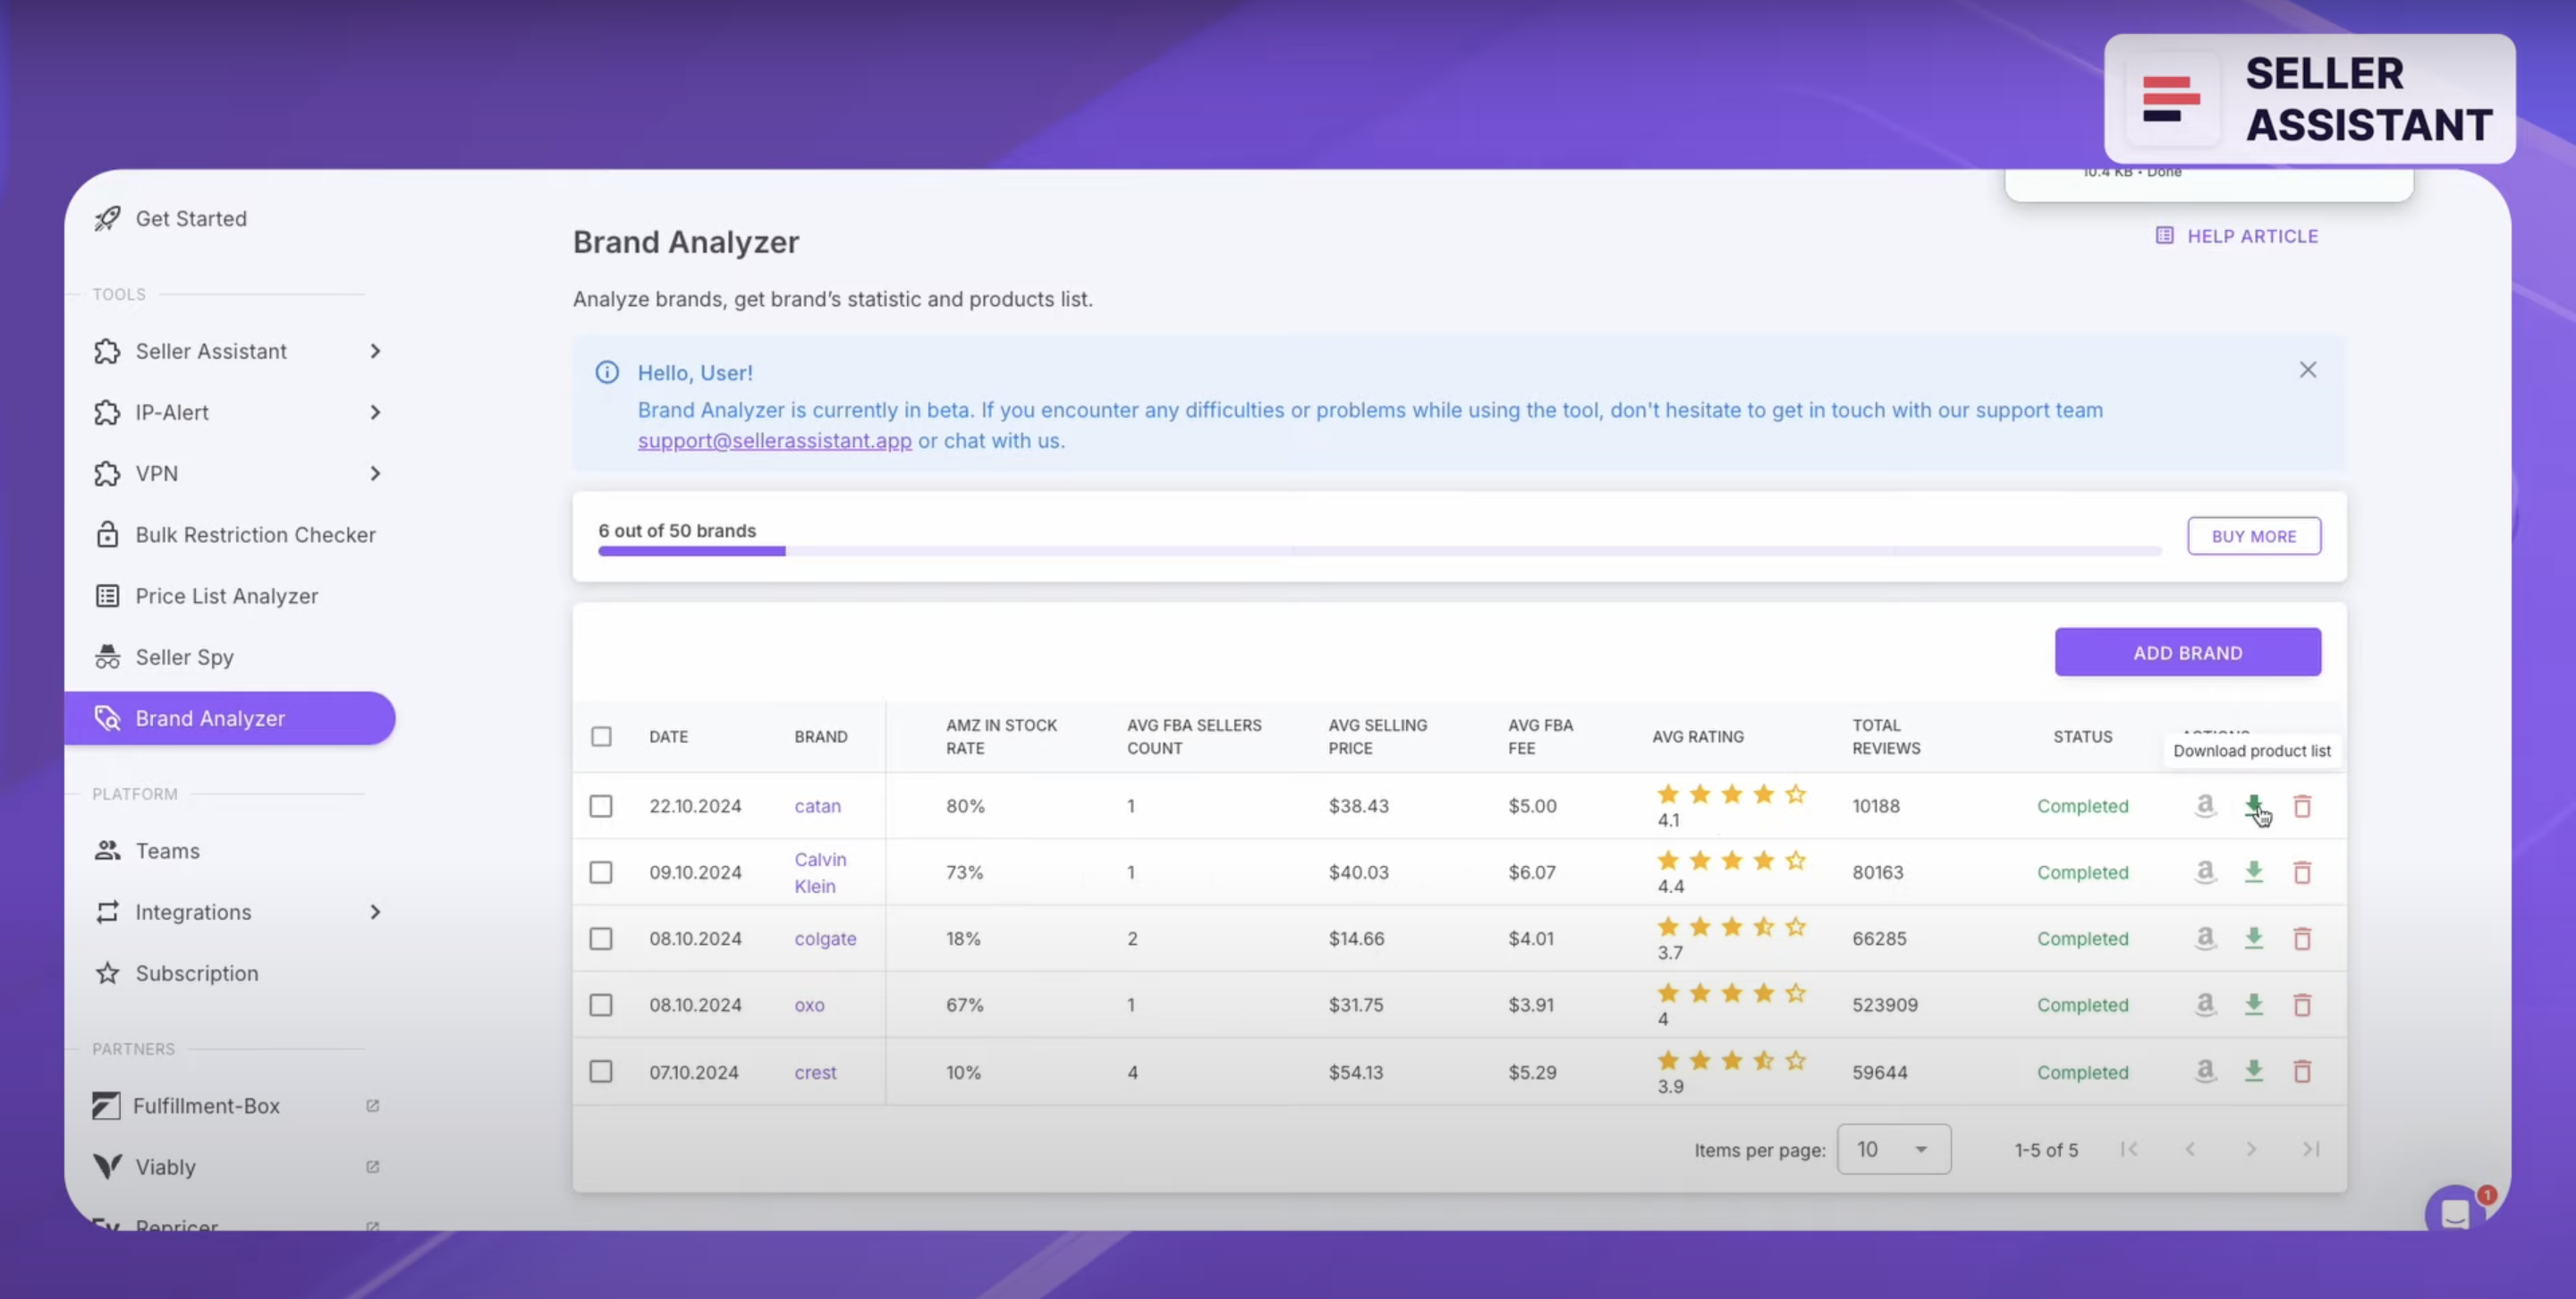Open the Subscription page
2576x1299 pixels.
[196, 972]
